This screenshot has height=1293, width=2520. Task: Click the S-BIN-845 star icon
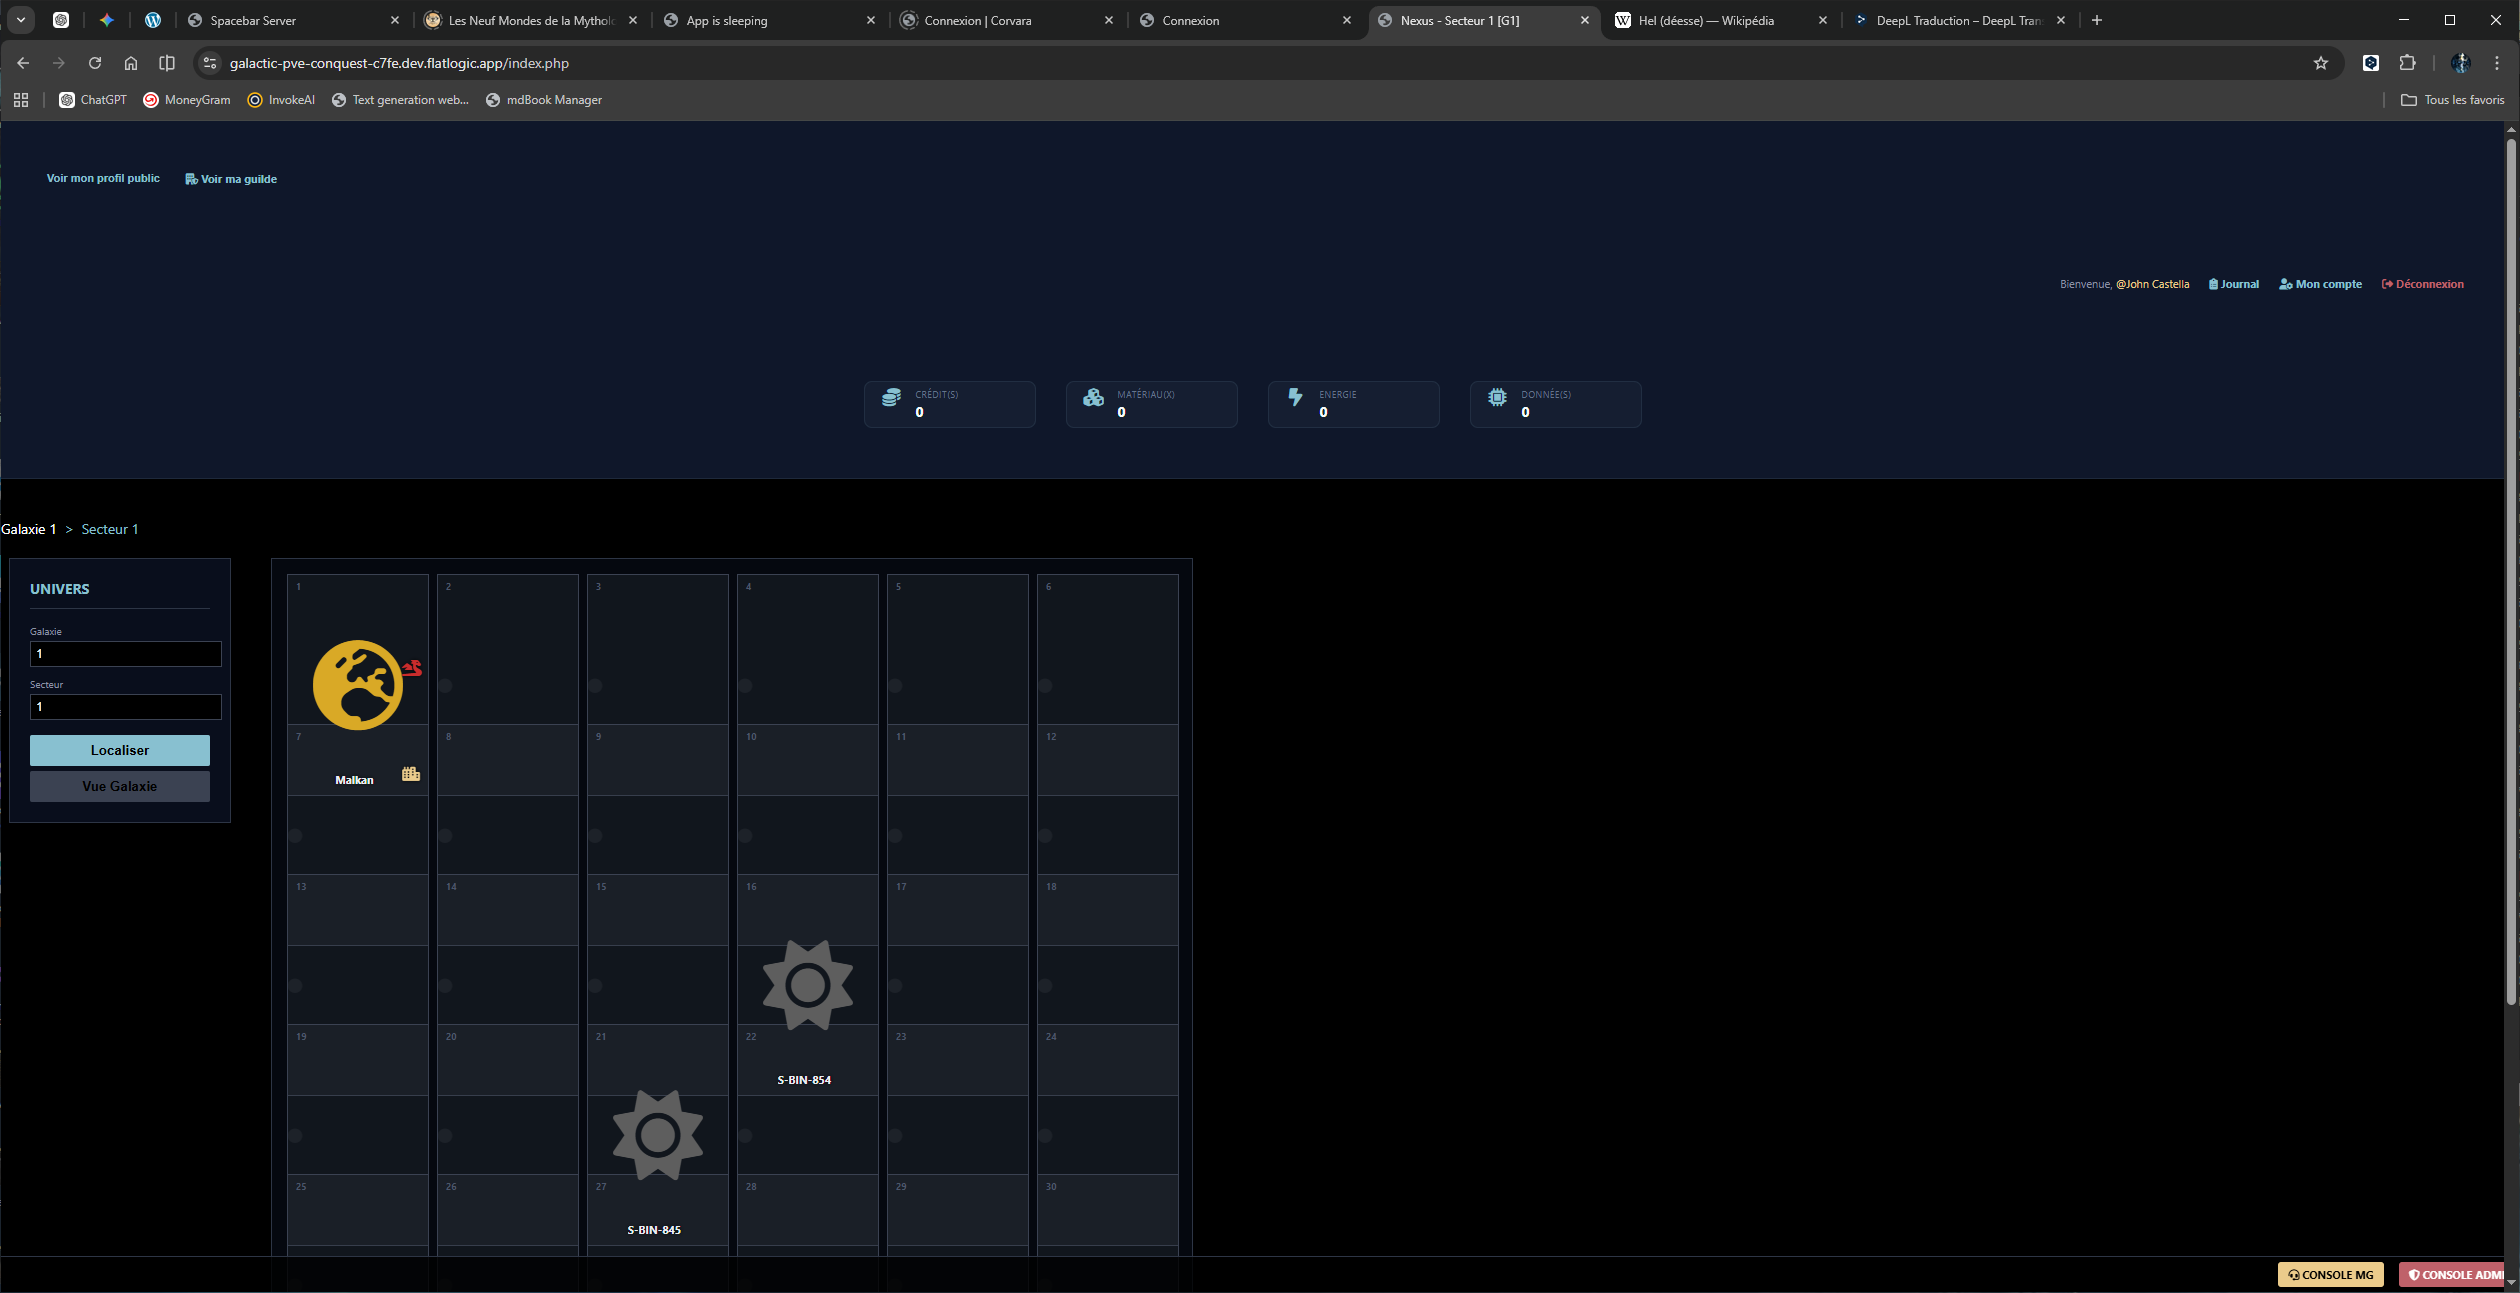click(x=657, y=1135)
